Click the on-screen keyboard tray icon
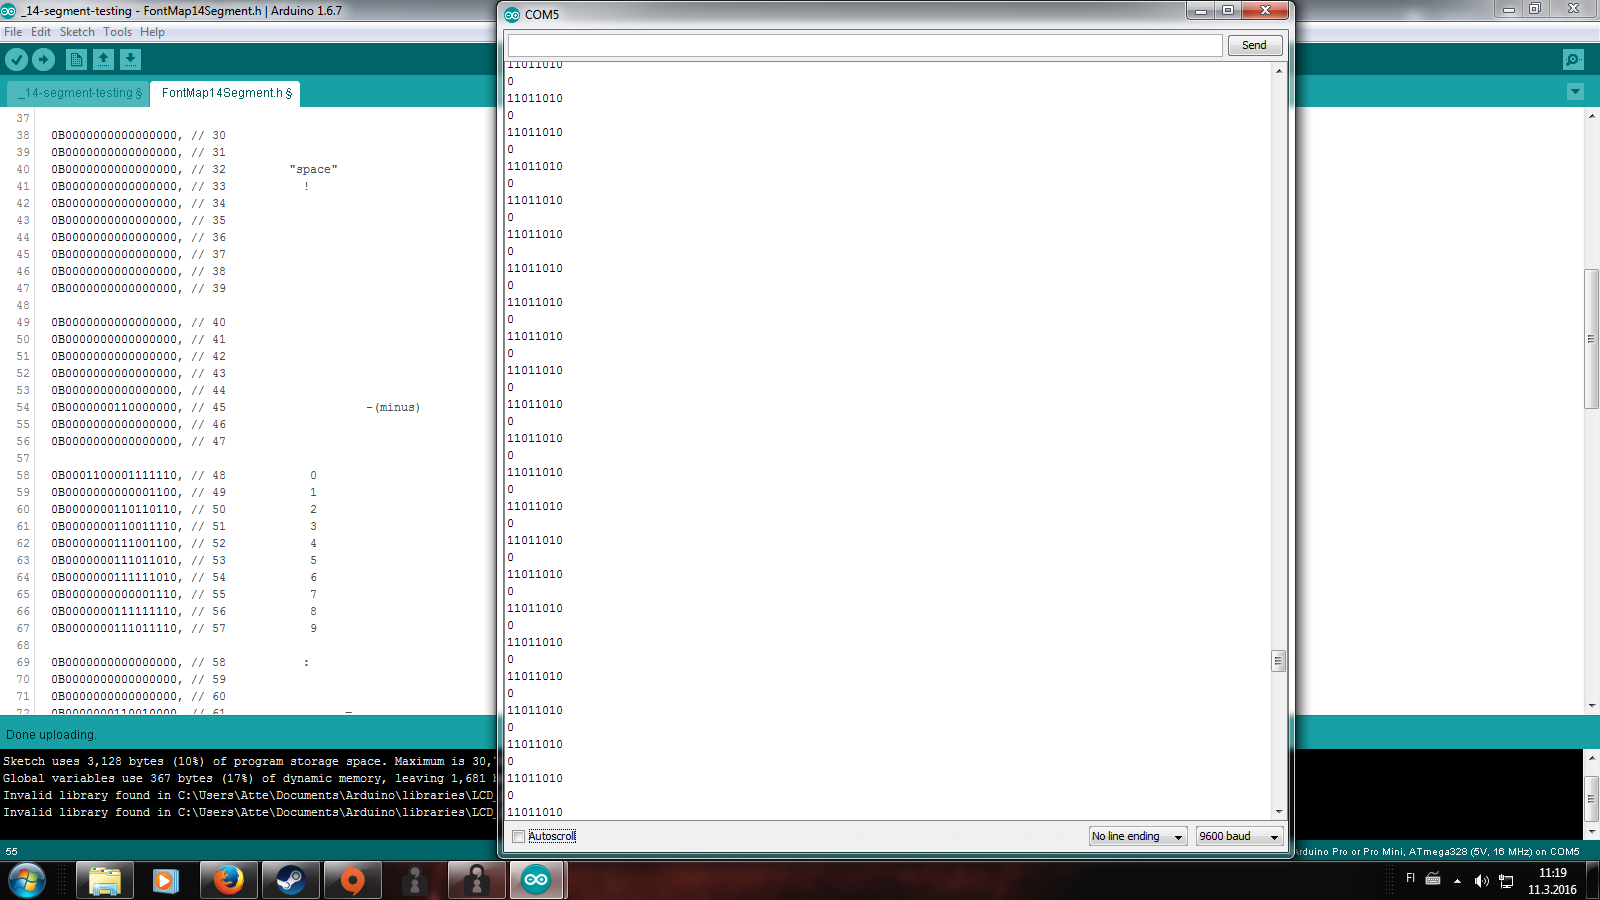The height and width of the screenshot is (900, 1600). tap(1433, 880)
